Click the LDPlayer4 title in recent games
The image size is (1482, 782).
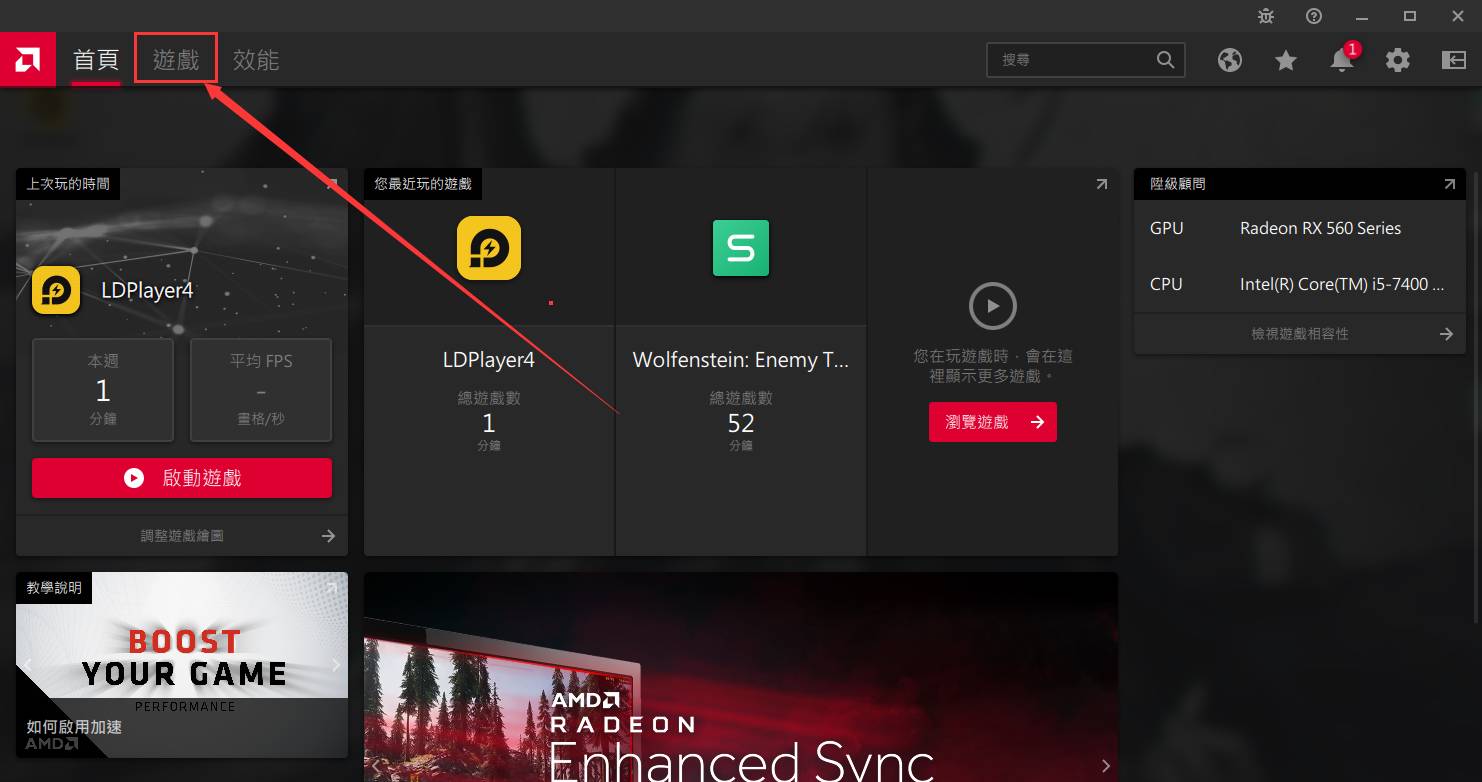coord(489,360)
